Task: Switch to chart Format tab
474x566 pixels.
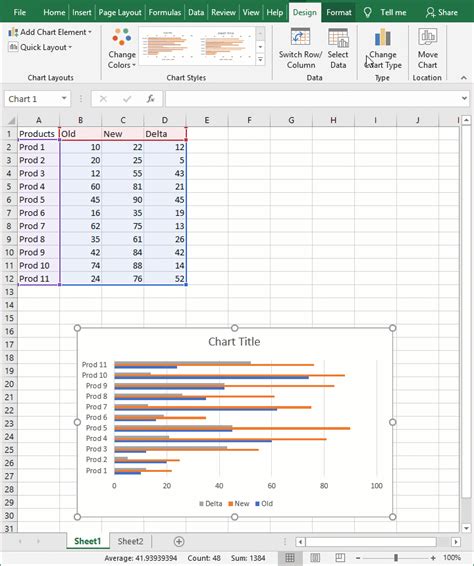Action: [x=339, y=12]
